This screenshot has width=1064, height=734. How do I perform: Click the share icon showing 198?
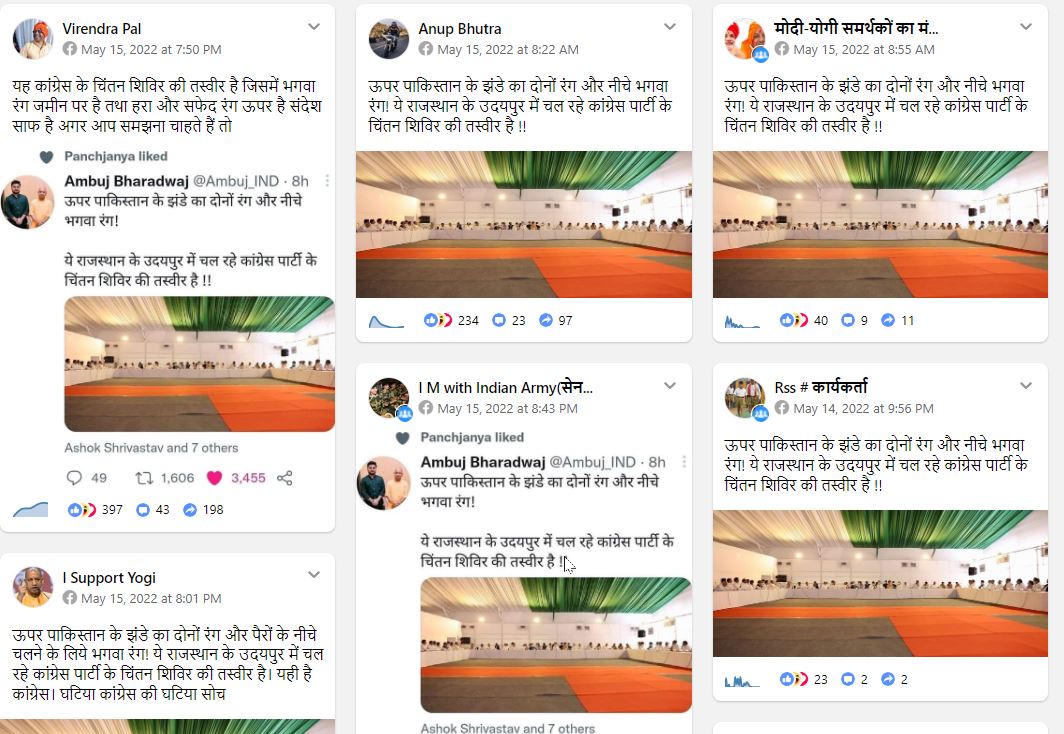(190, 509)
